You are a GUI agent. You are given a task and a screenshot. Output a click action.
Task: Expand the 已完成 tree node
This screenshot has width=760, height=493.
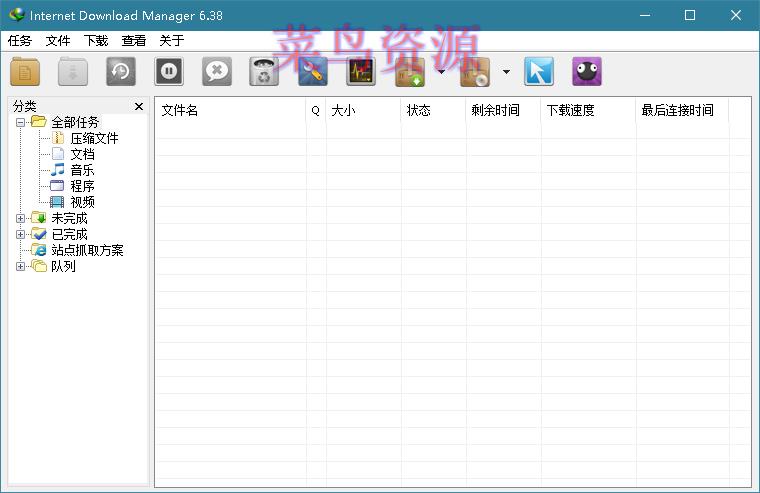click(x=20, y=234)
